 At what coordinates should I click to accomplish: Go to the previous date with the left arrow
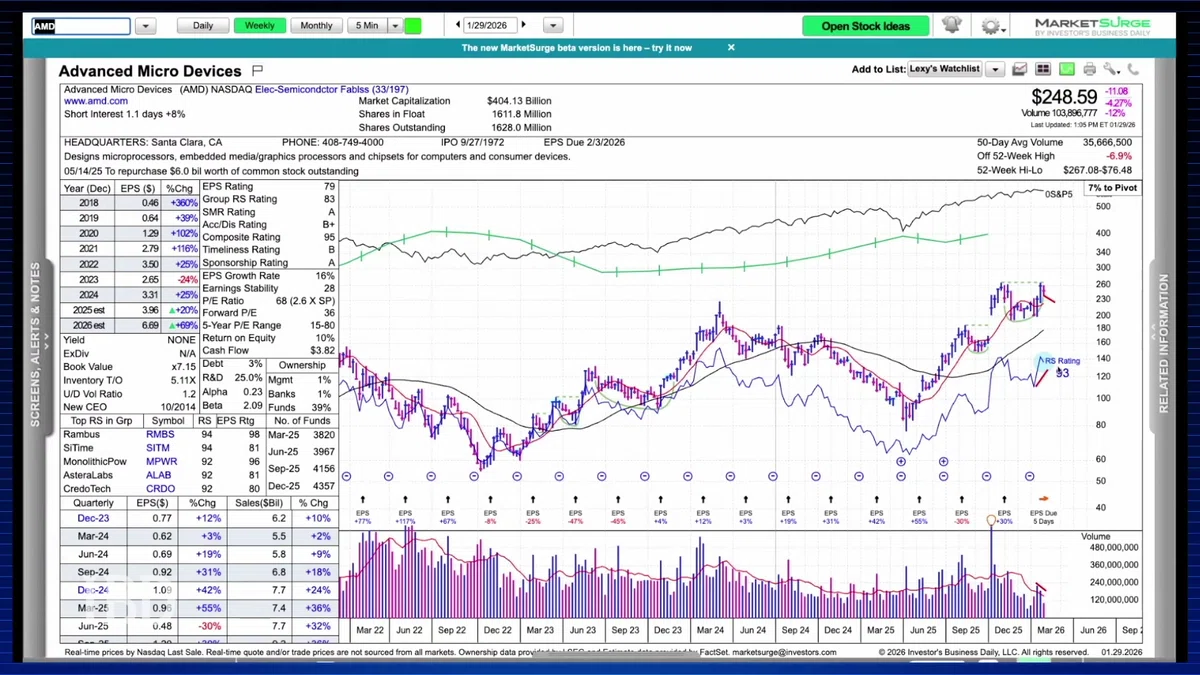(457, 25)
